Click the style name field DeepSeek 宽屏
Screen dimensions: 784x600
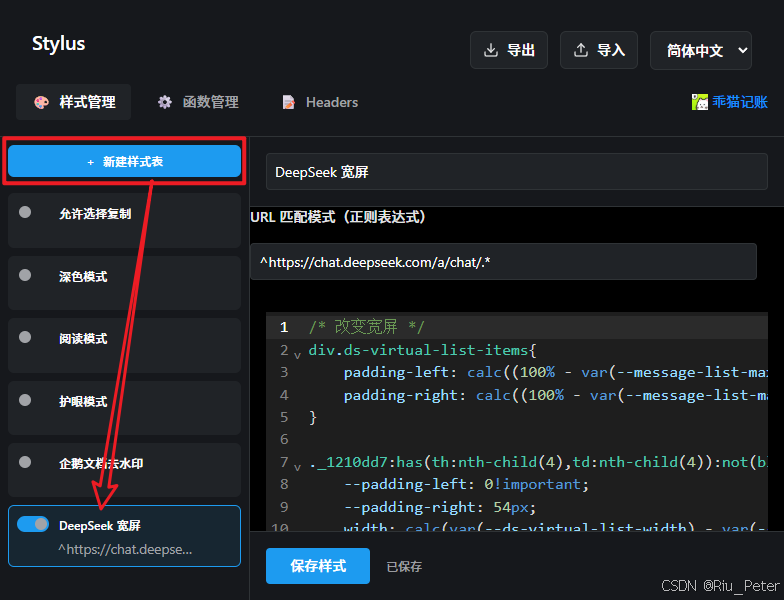516,172
